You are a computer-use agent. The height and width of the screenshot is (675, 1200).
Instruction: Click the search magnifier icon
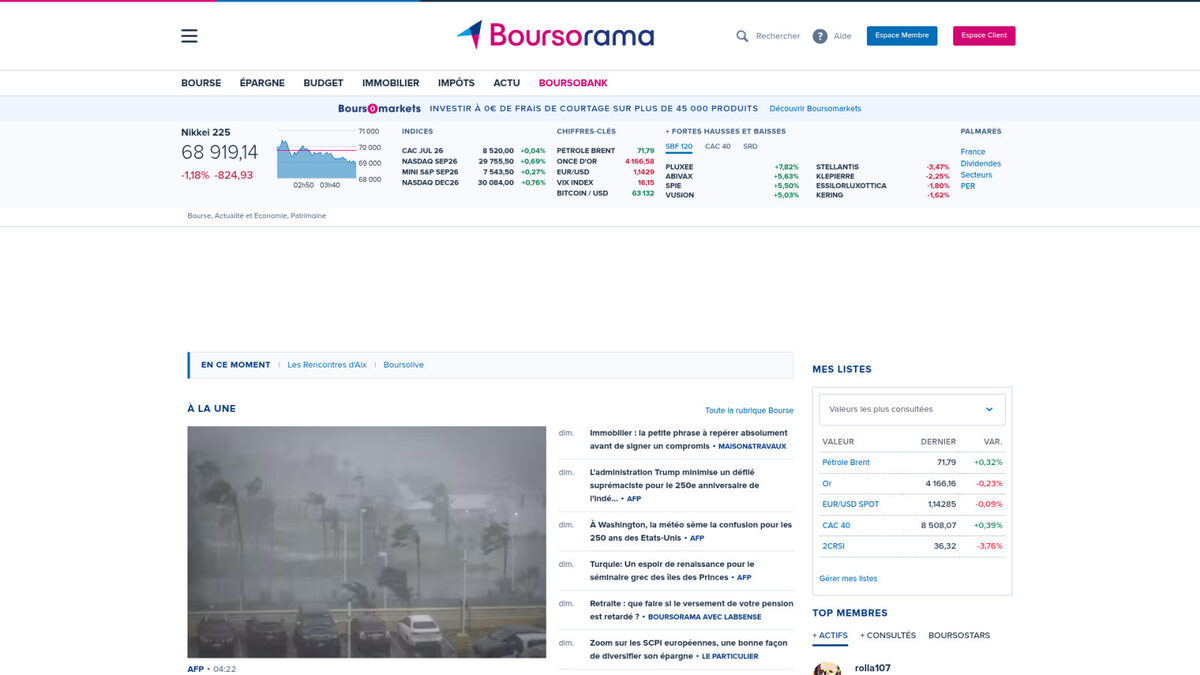point(742,36)
